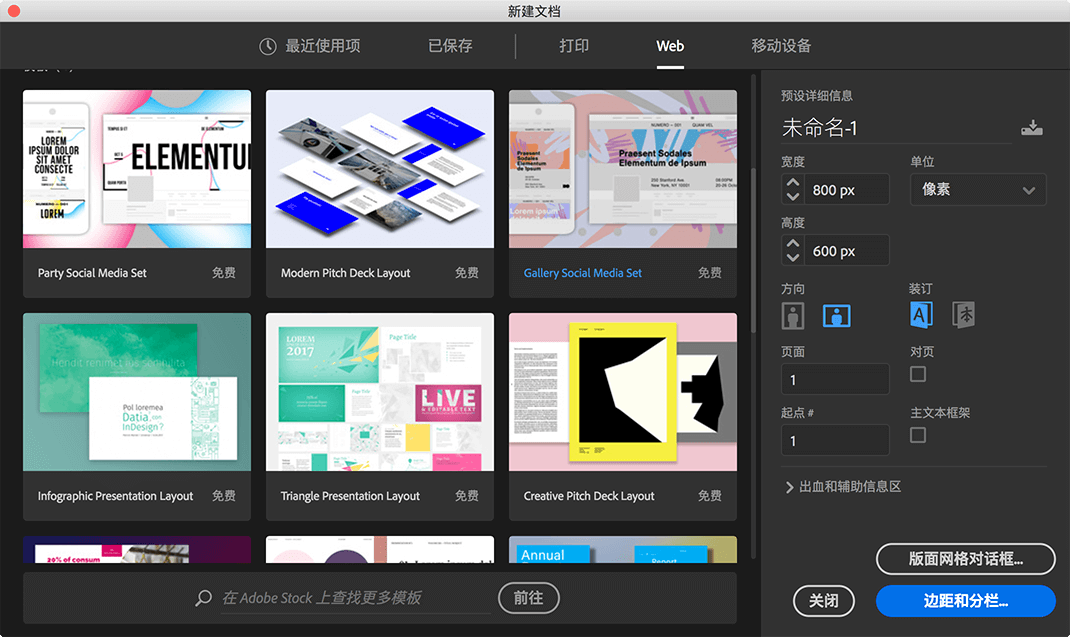This screenshot has width=1070, height=637.
Task: Select the Web tab
Action: (670, 46)
